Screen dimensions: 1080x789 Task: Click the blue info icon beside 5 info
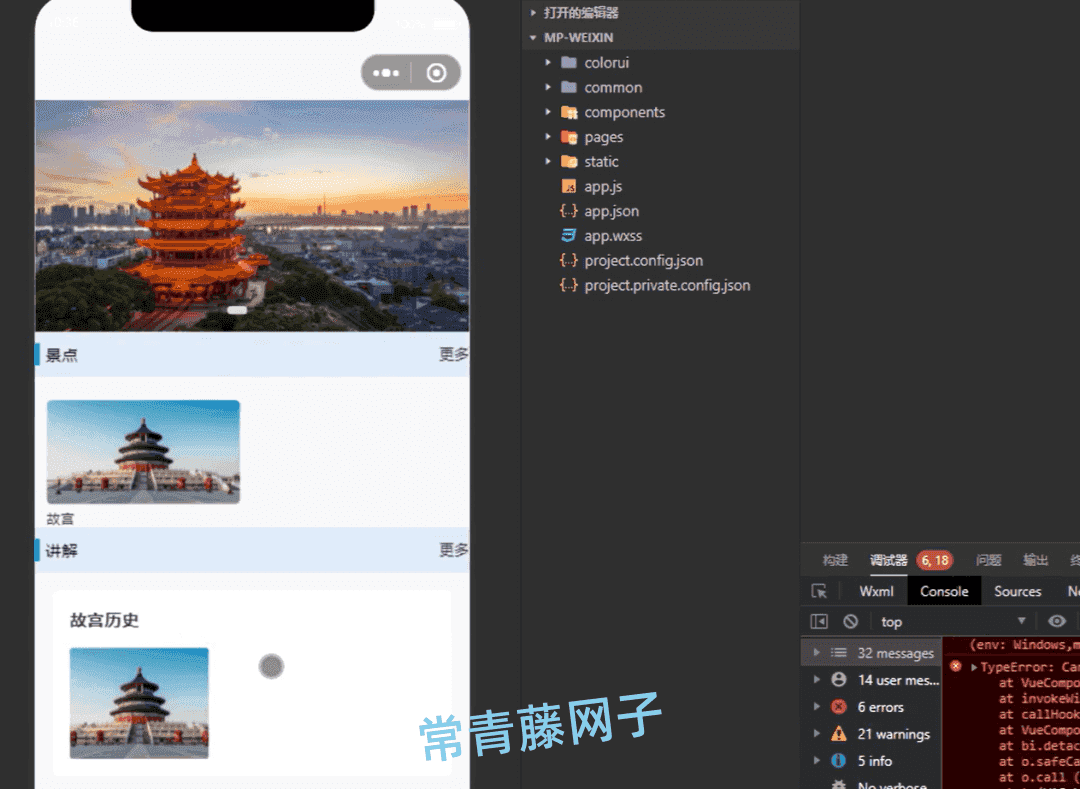click(838, 761)
